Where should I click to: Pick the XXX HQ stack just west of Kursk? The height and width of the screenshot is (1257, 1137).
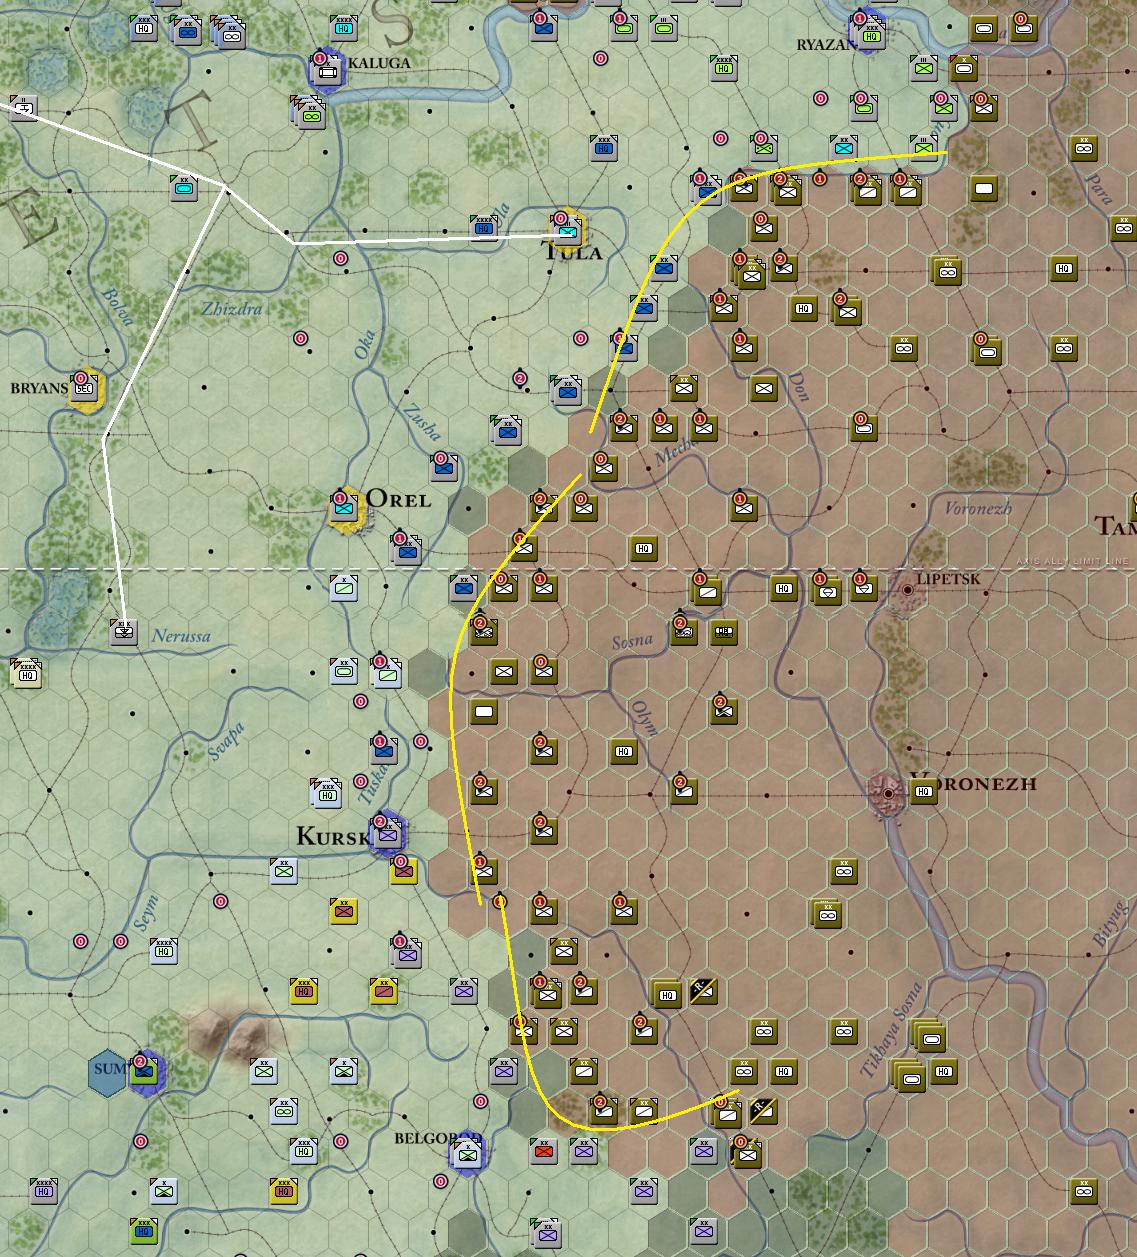[x=326, y=793]
